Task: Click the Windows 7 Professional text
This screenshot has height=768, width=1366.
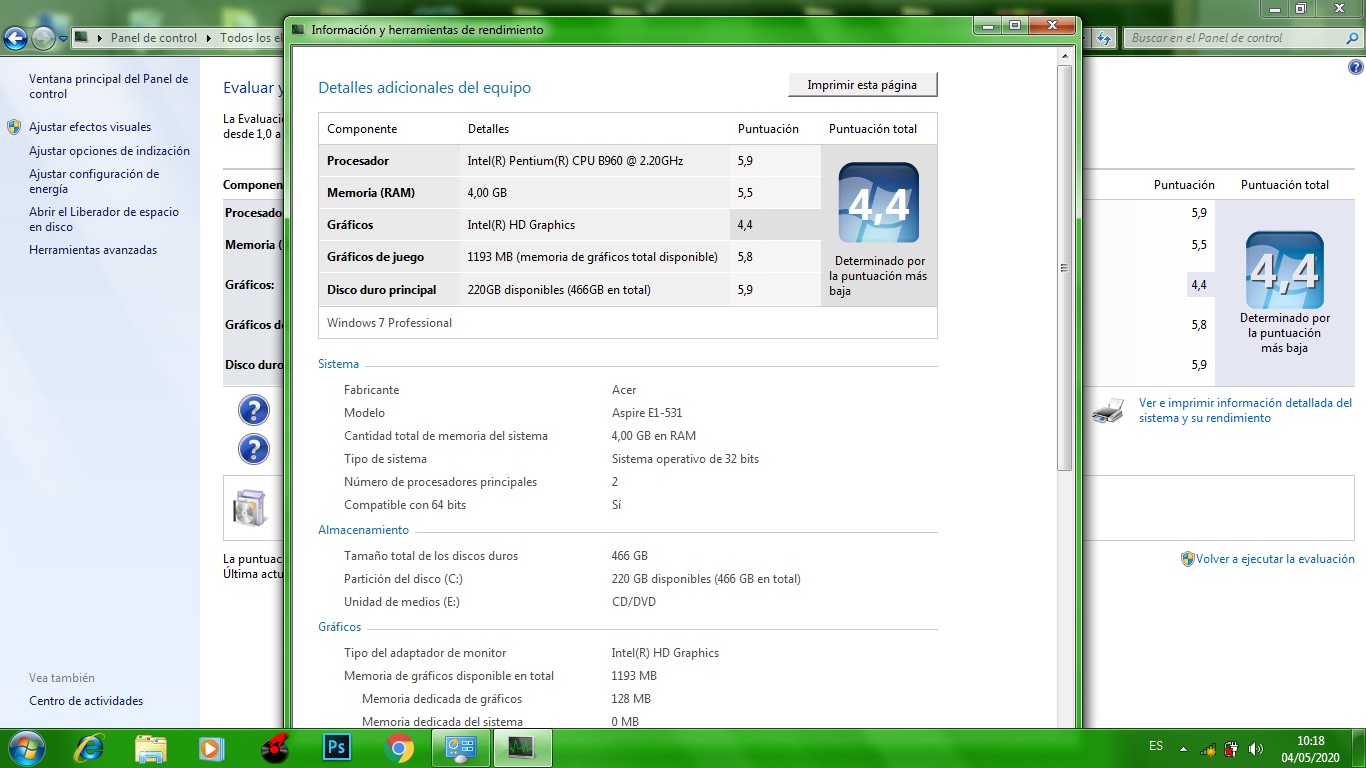Action: (389, 323)
